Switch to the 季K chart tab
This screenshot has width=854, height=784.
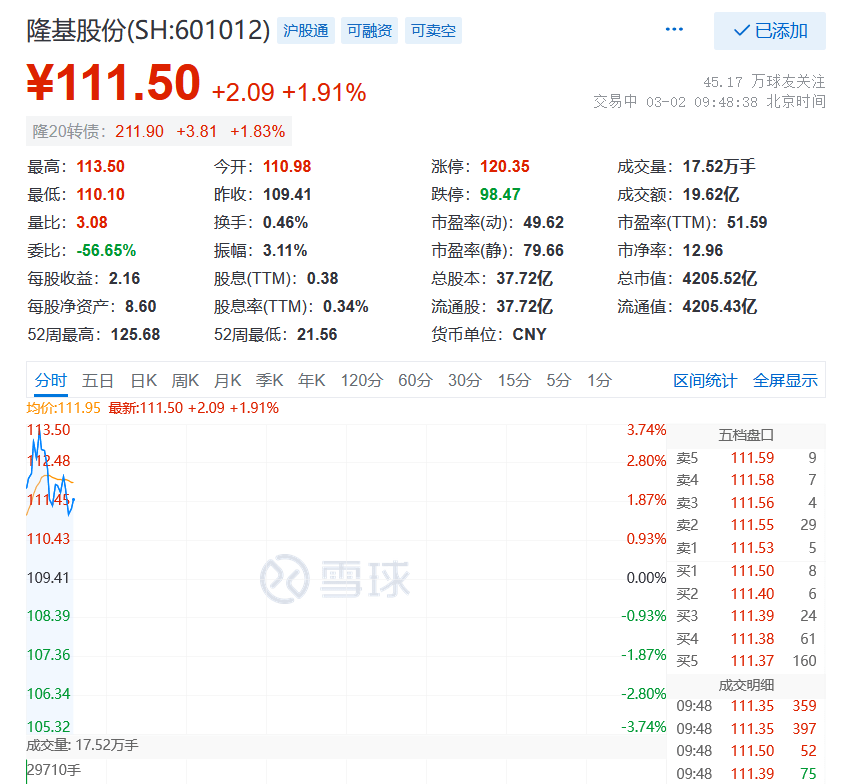pyautogui.click(x=270, y=380)
